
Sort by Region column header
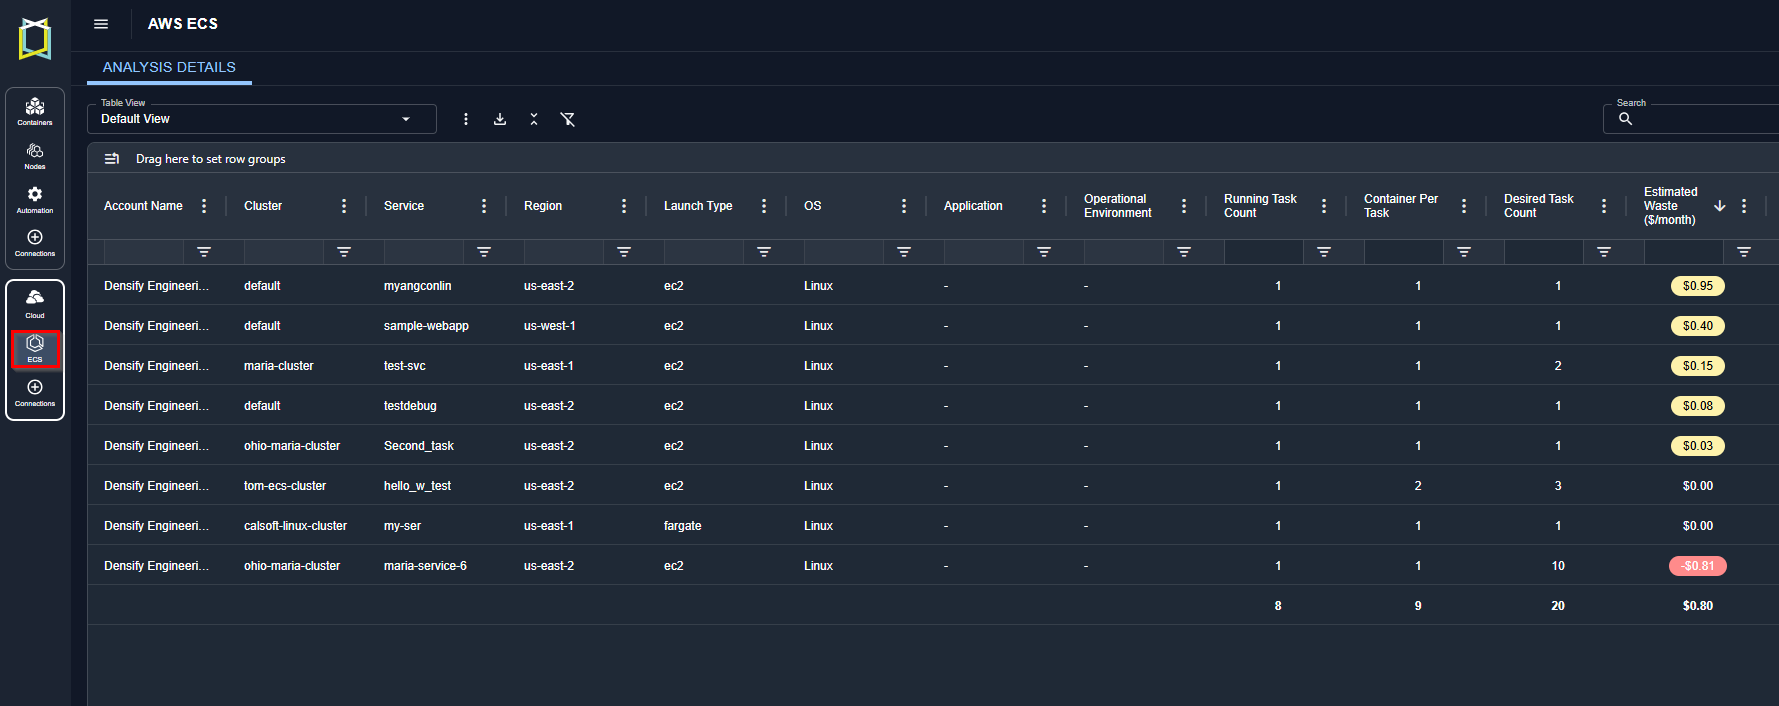click(x=543, y=206)
